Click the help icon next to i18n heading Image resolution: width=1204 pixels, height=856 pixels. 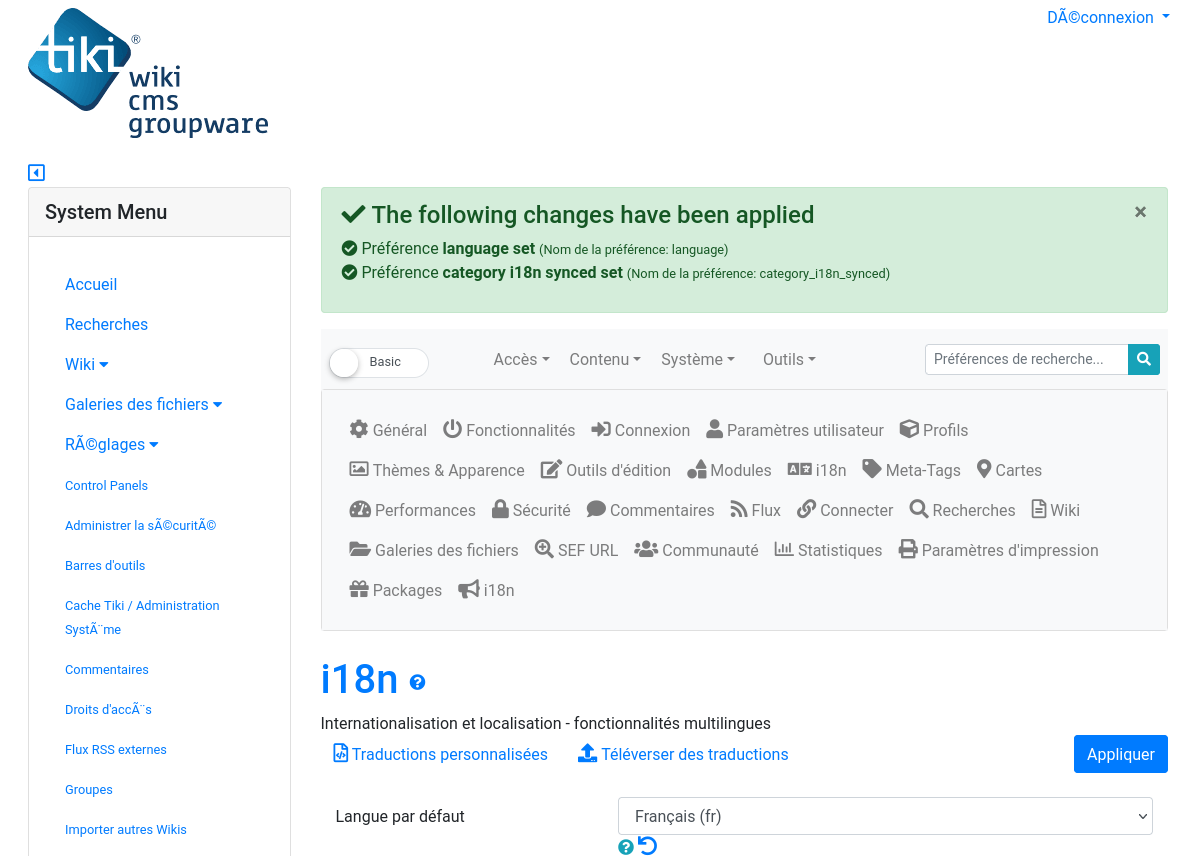418,682
